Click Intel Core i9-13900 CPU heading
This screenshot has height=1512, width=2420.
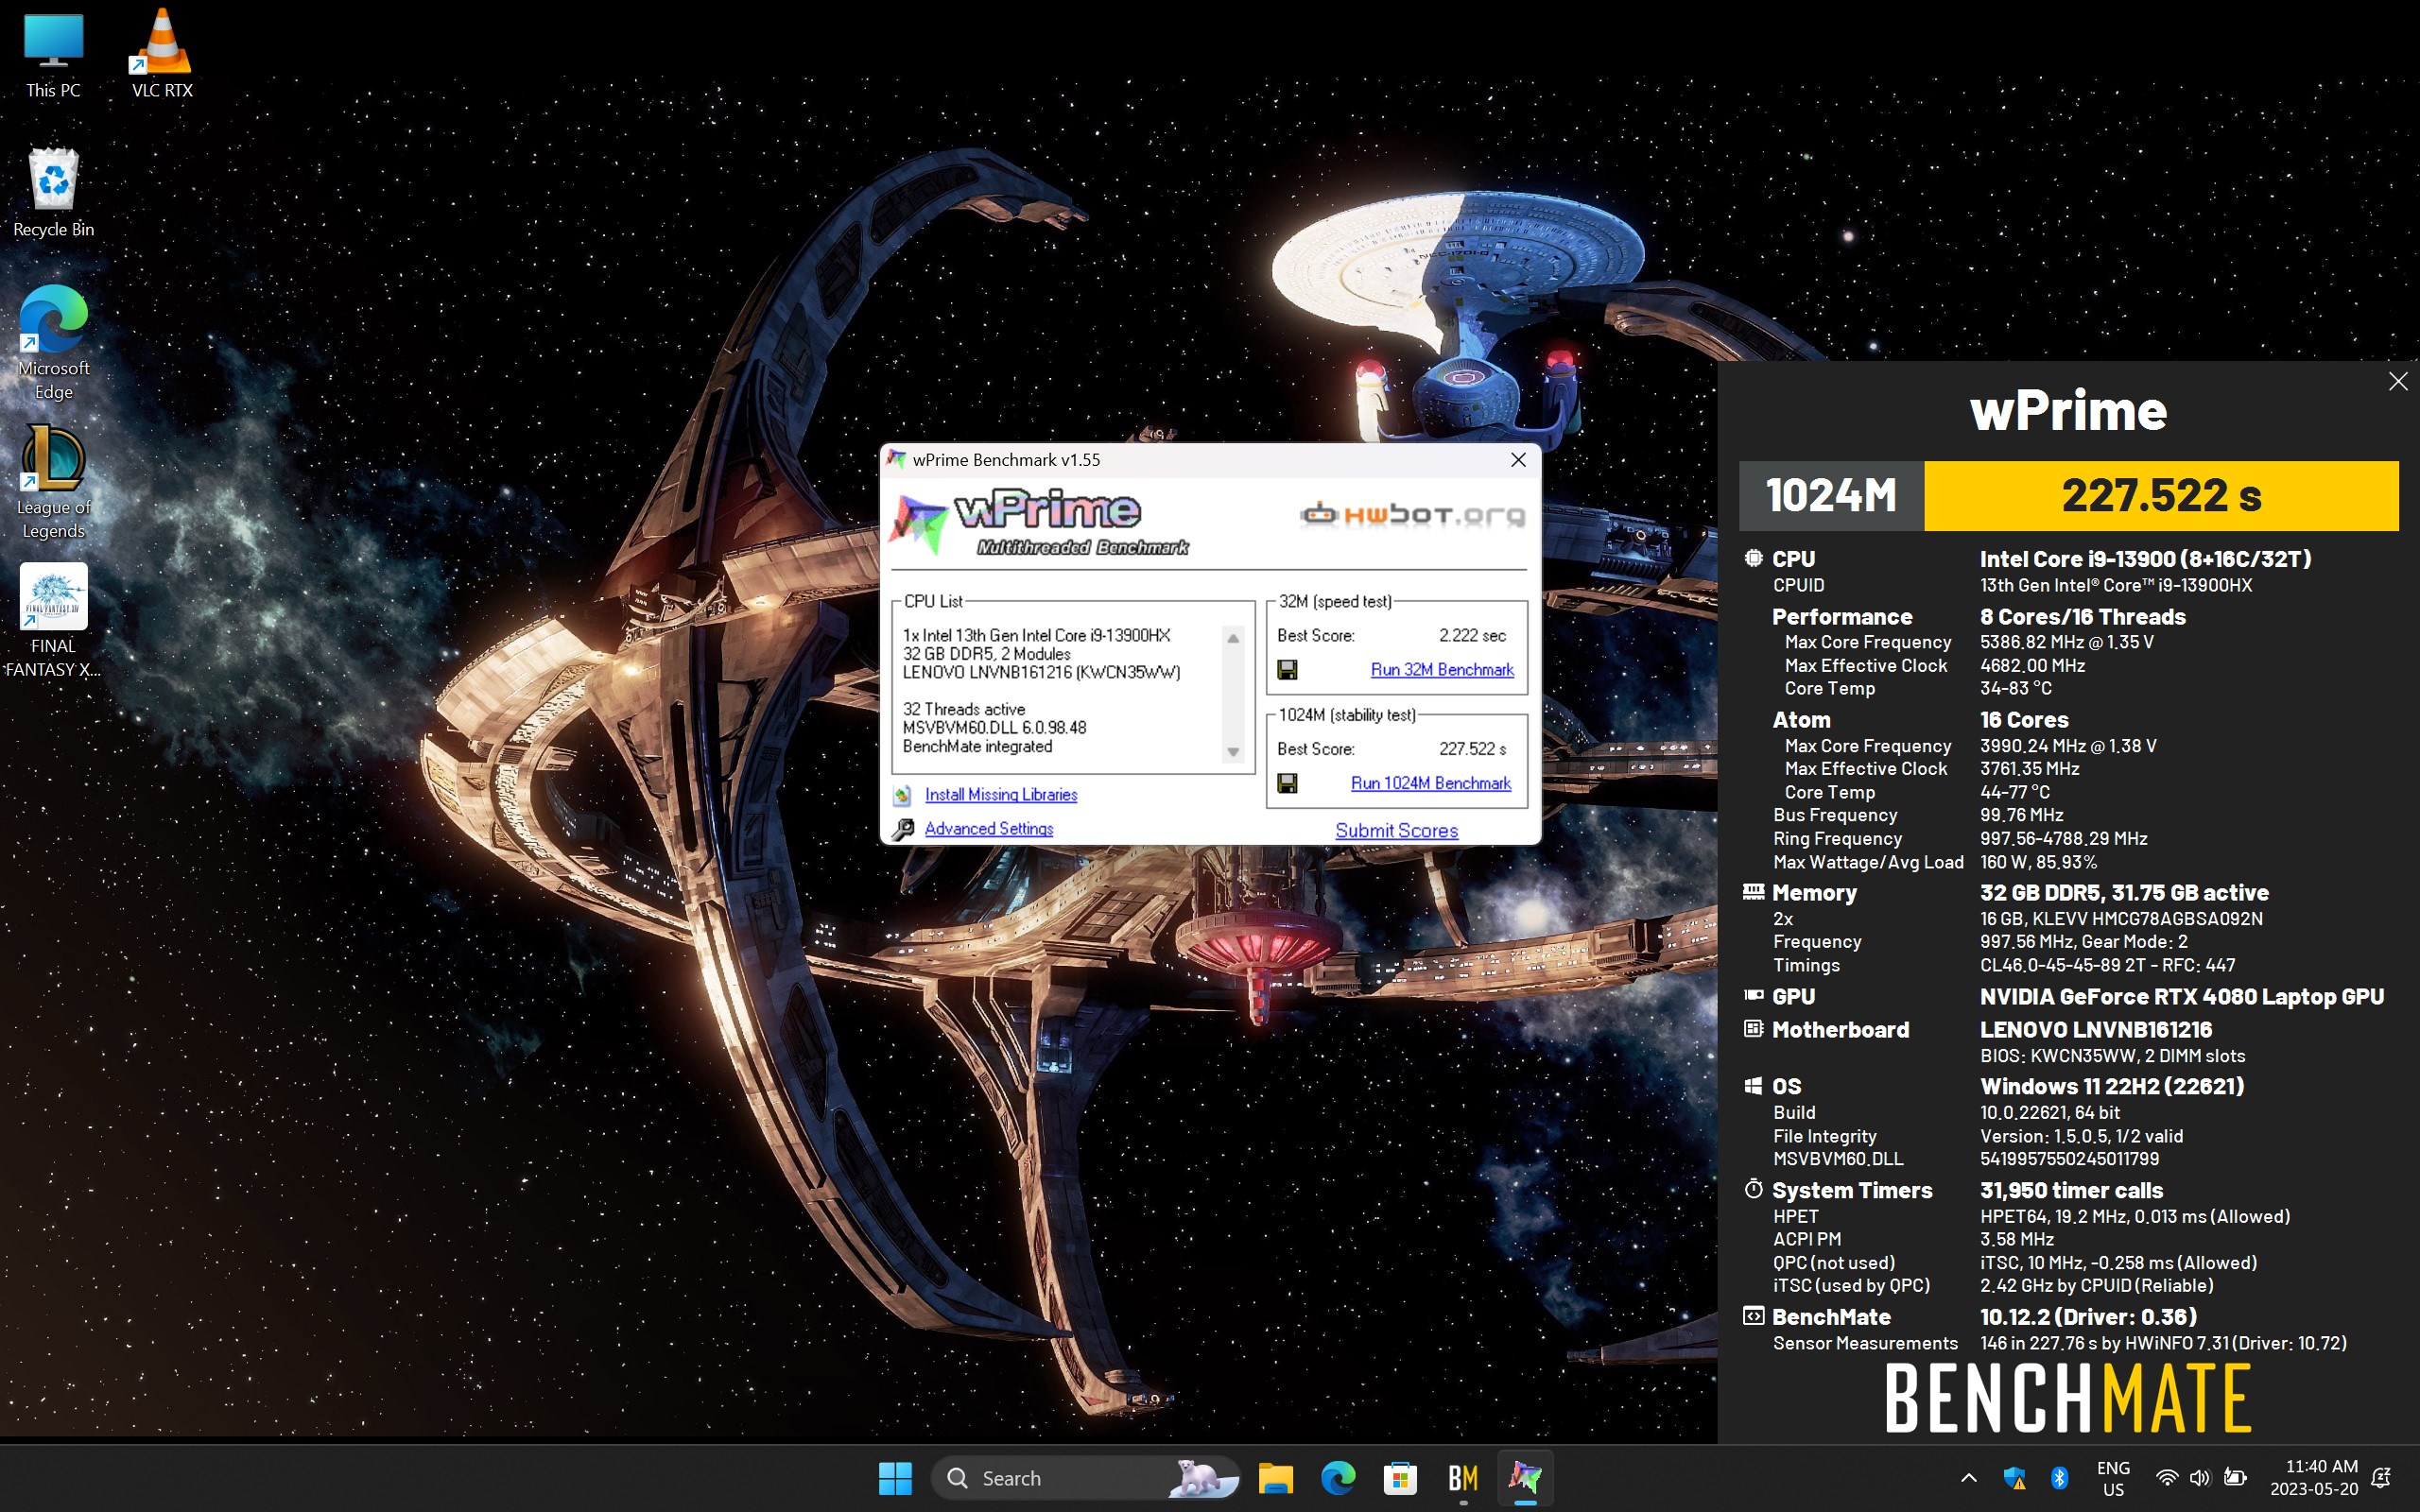coord(2145,559)
